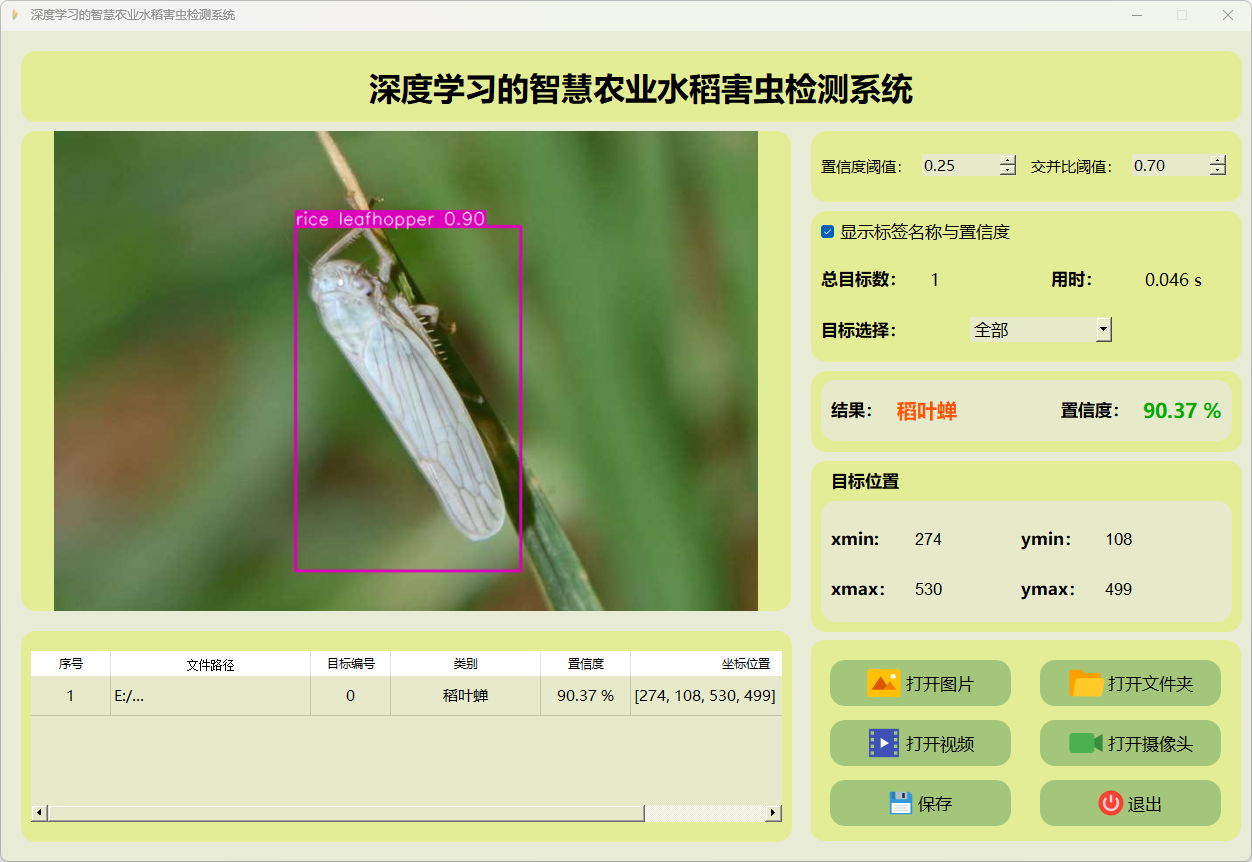Click the floppy disk save icon
The image size is (1252, 862).
(900, 803)
